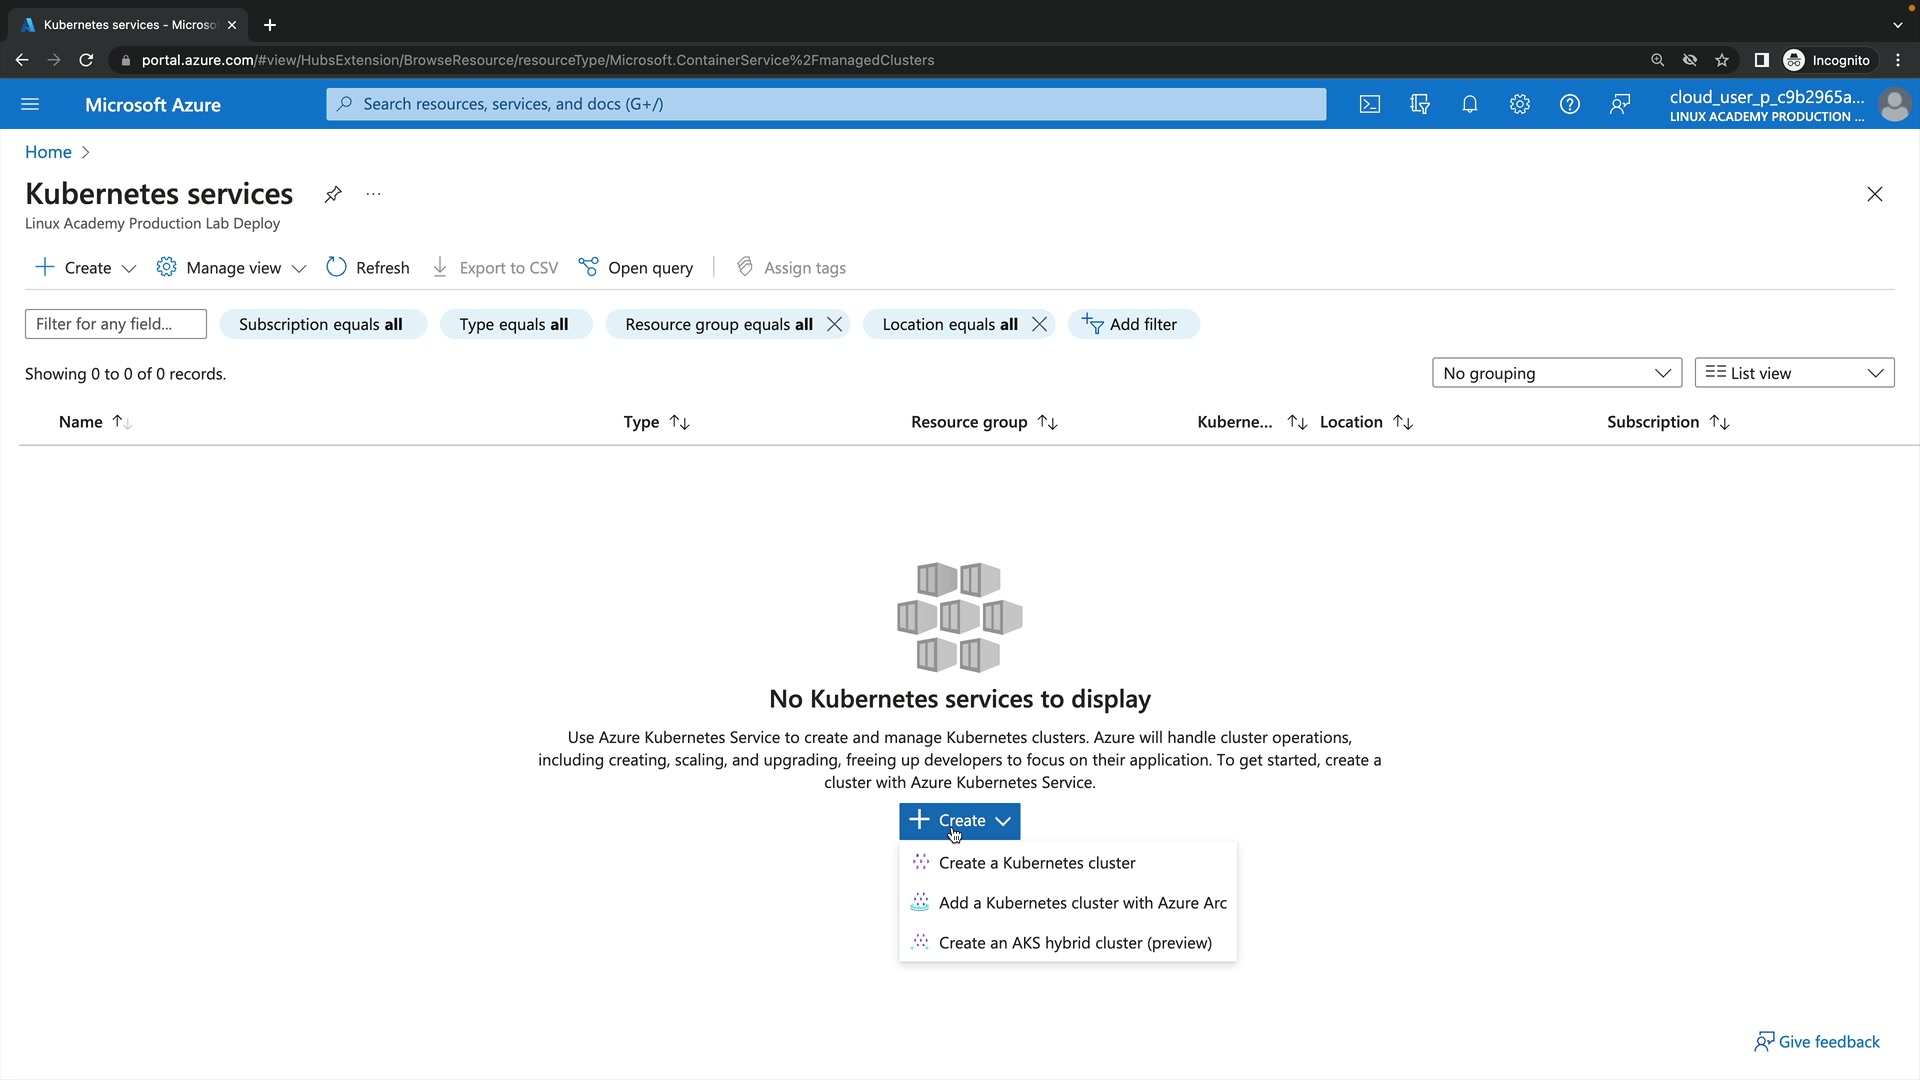Open the List view dropdown
The width and height of the screenshot is (1920, 1080).
pos(1794,373)
